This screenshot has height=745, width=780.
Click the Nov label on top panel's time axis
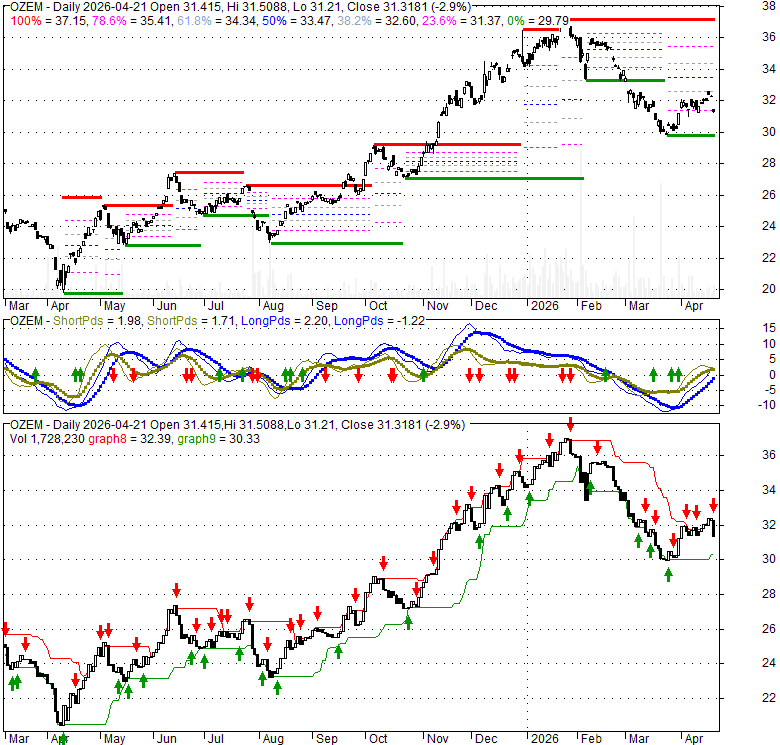point(437,306)
